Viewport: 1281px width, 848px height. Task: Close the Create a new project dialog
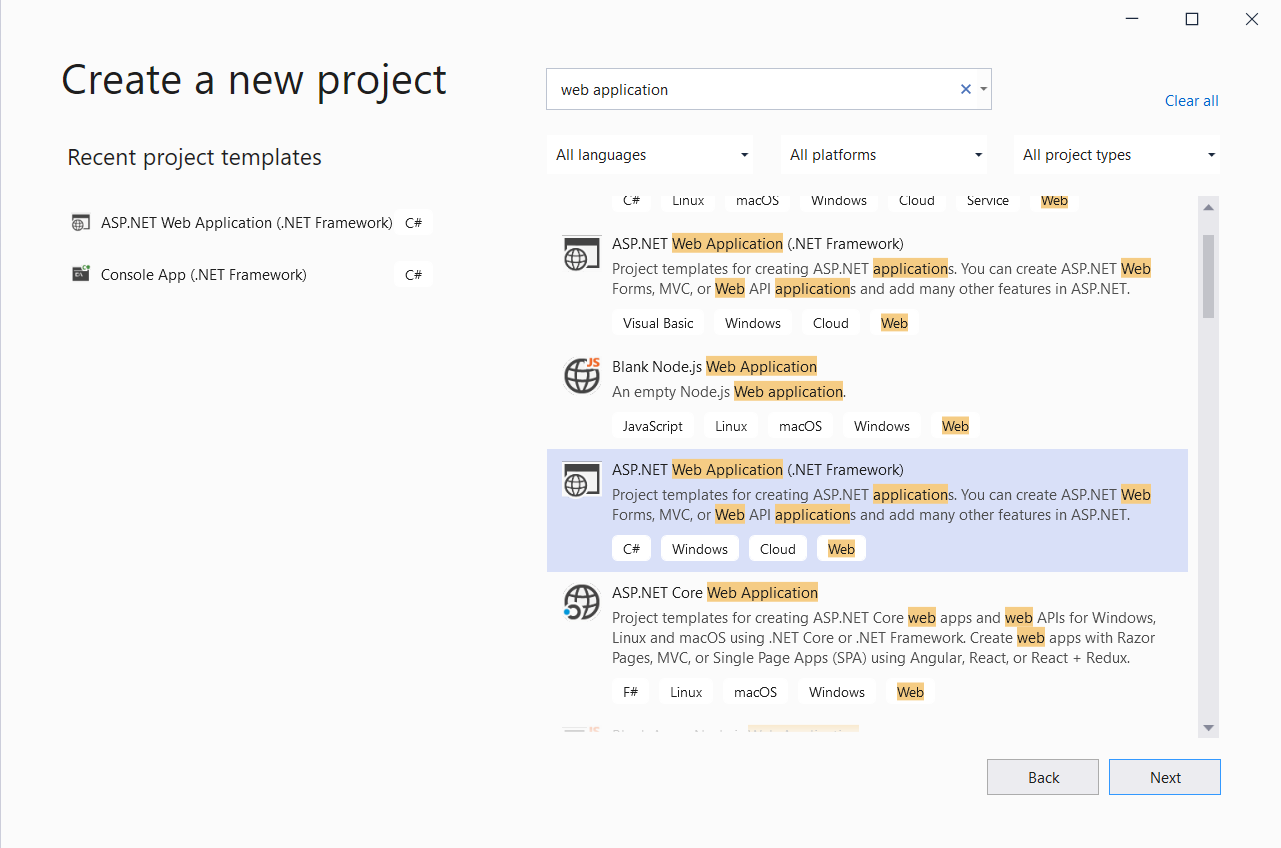(1252, 19)
